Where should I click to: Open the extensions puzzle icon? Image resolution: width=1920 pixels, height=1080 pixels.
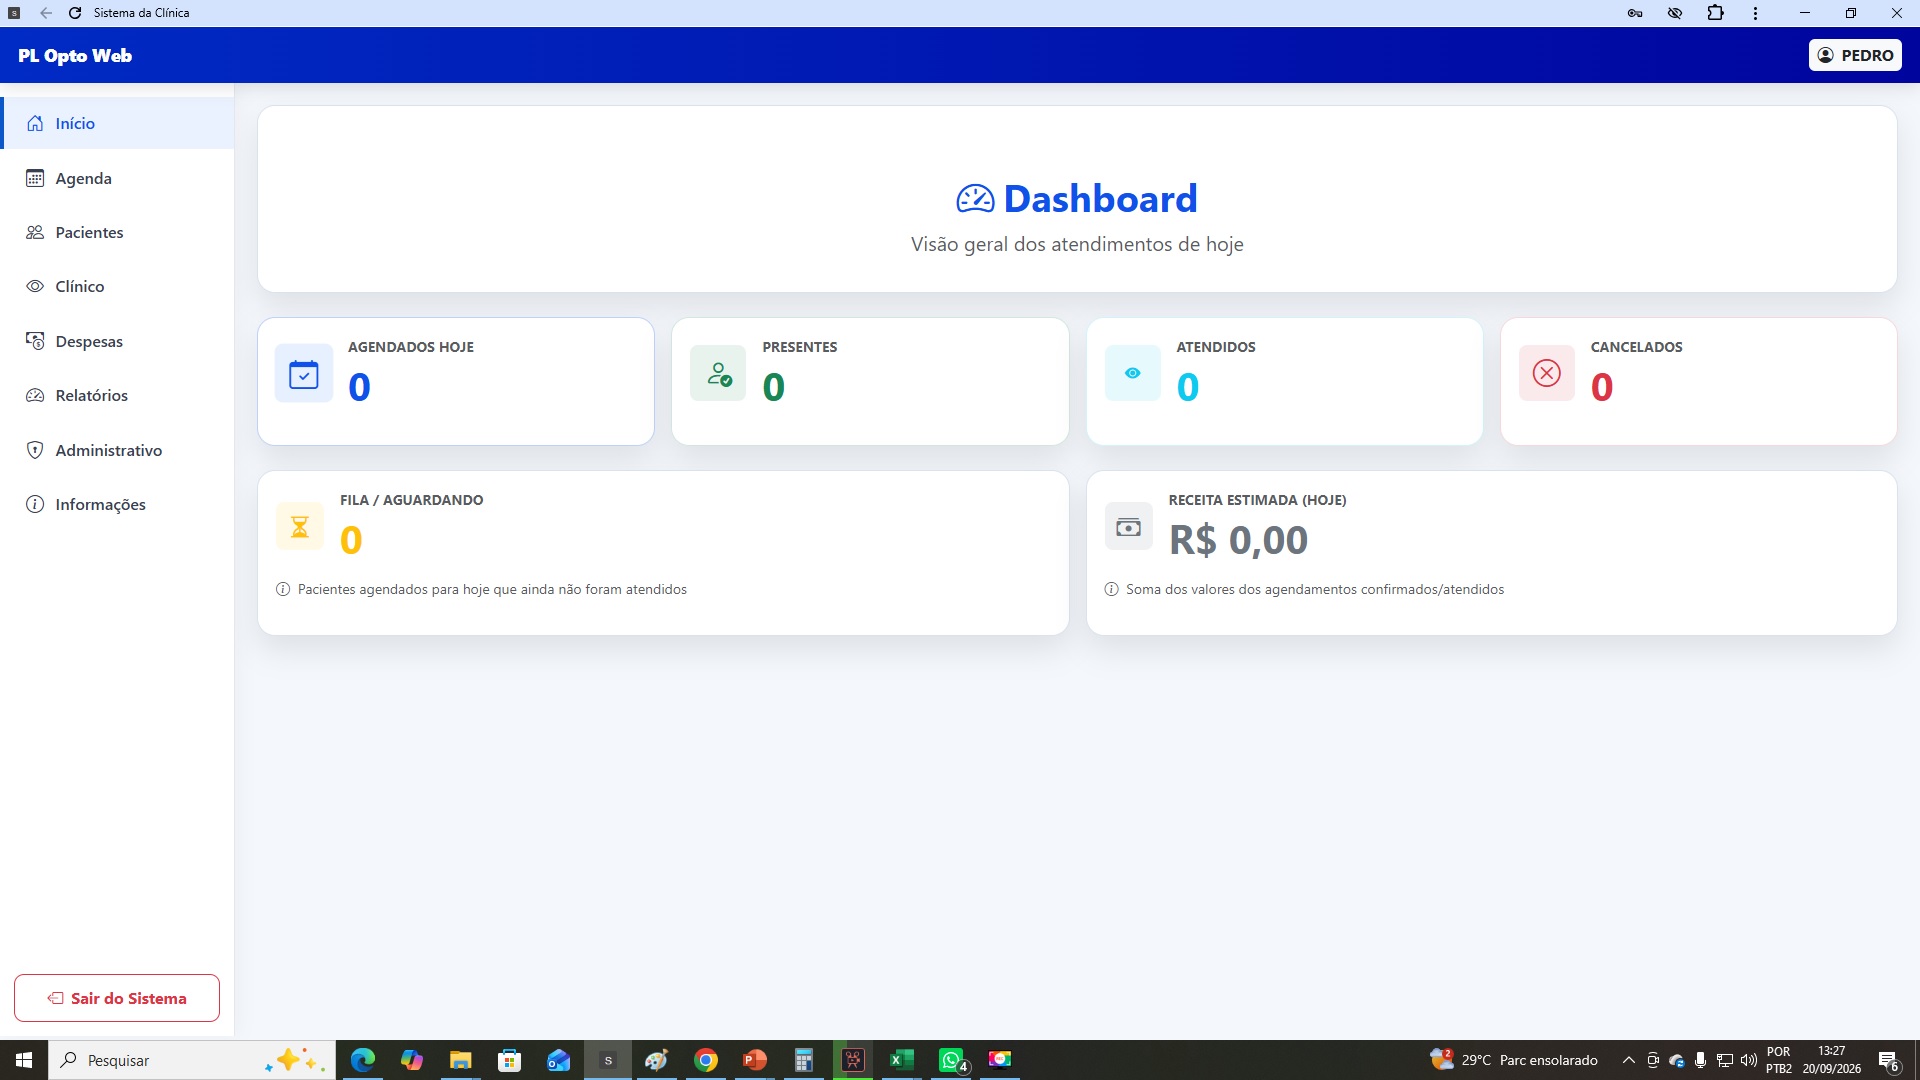[x=1716, y=13]
